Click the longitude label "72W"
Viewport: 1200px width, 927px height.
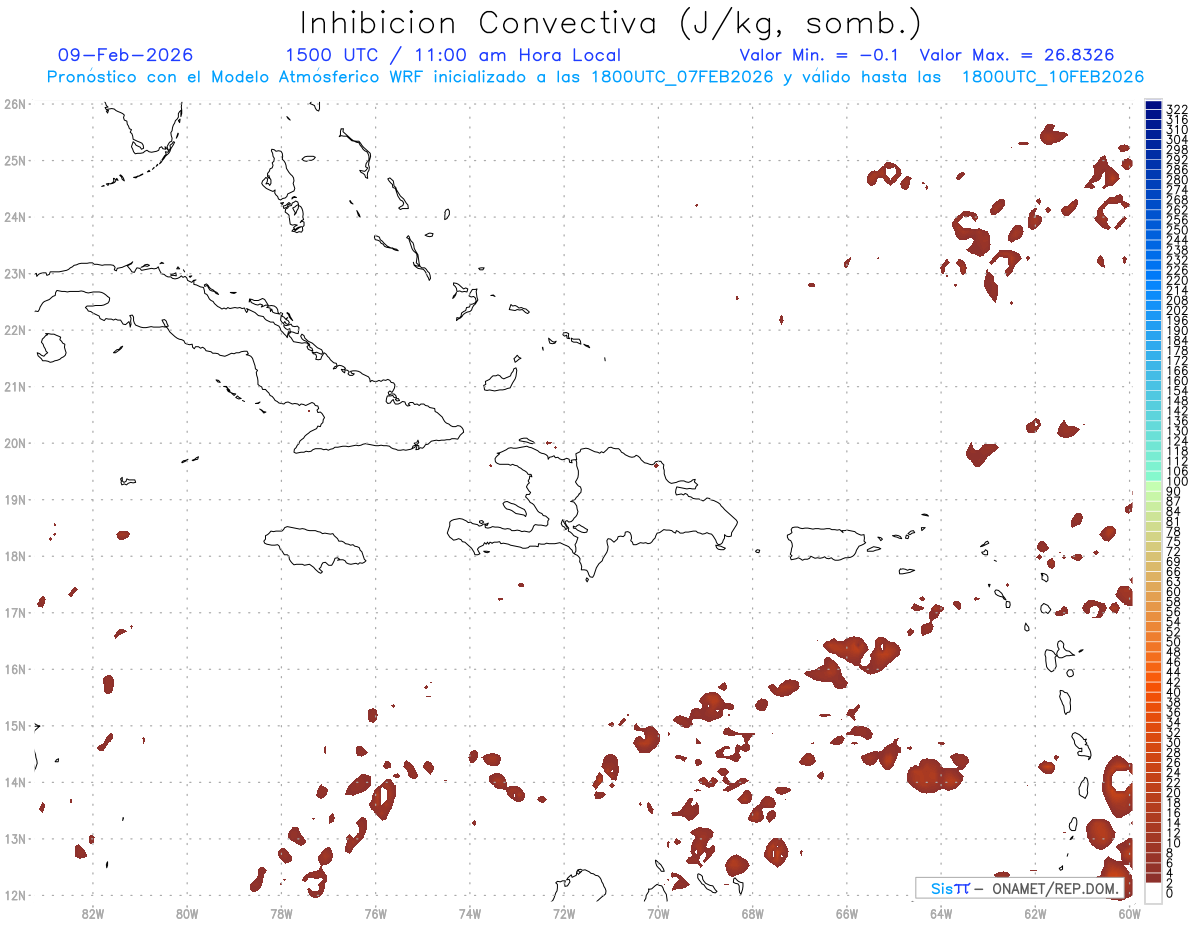coord(564,913)
